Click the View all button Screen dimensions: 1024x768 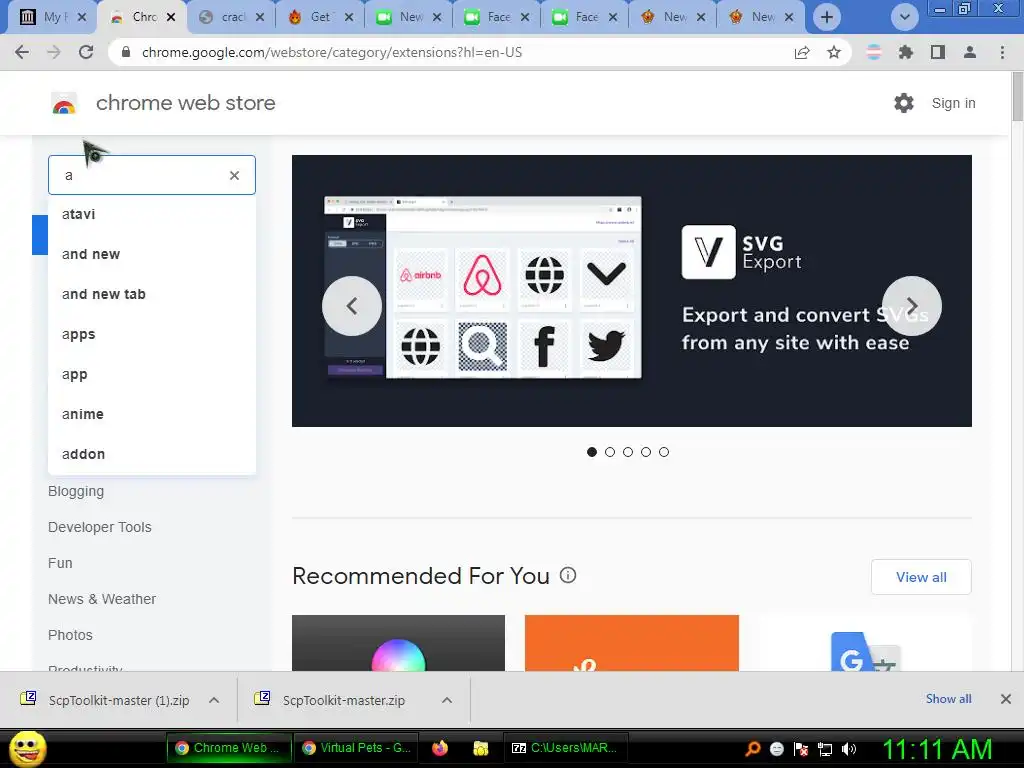point(921,577)
